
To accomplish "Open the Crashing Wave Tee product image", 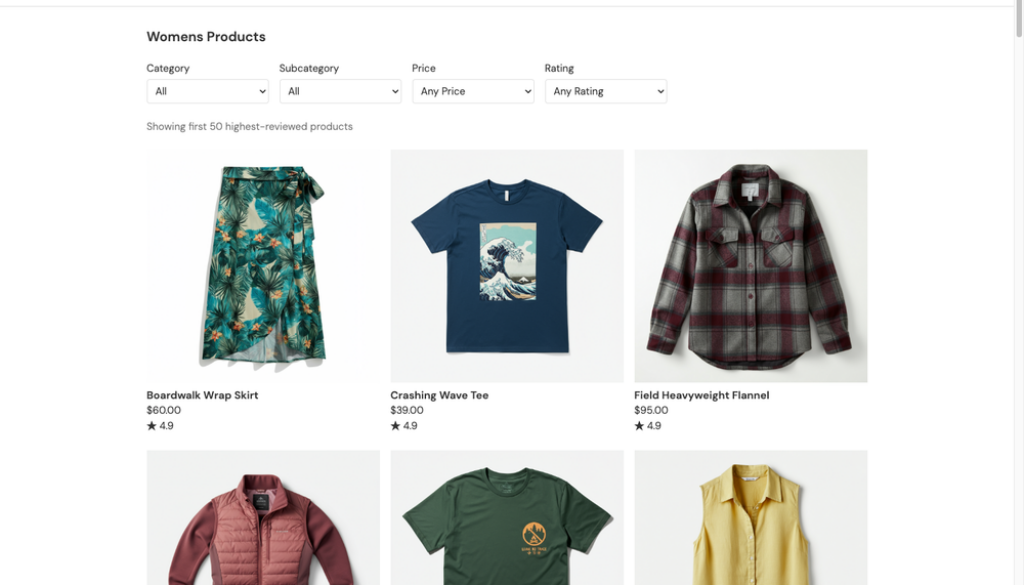I will point(506,266).
